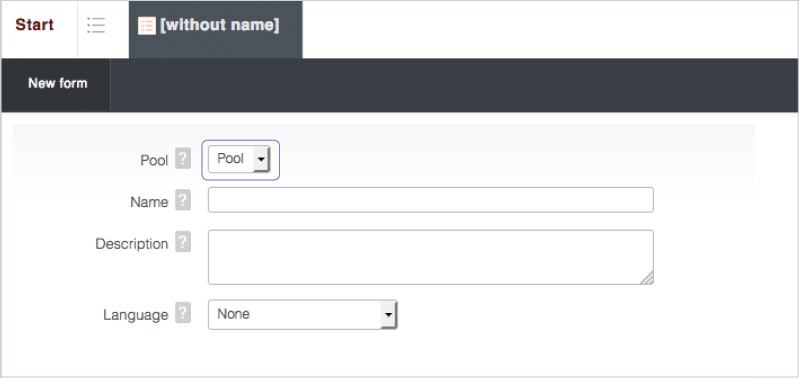Screen dimensions: 799x378
Task: Click the Description question mark icon
Action: point(183,242)
